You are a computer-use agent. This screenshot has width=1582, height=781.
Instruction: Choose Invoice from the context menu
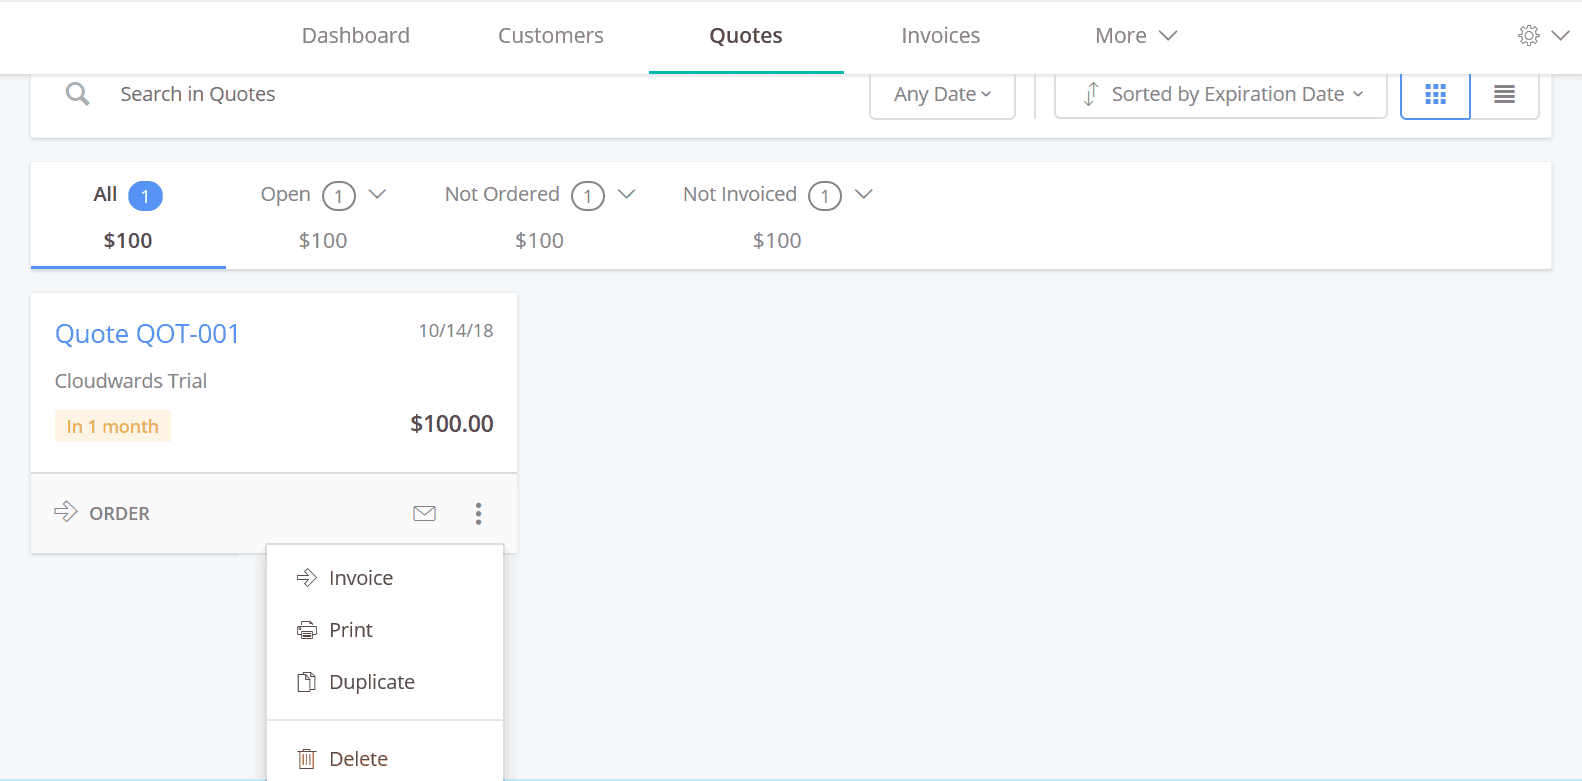tap(385, 578)
